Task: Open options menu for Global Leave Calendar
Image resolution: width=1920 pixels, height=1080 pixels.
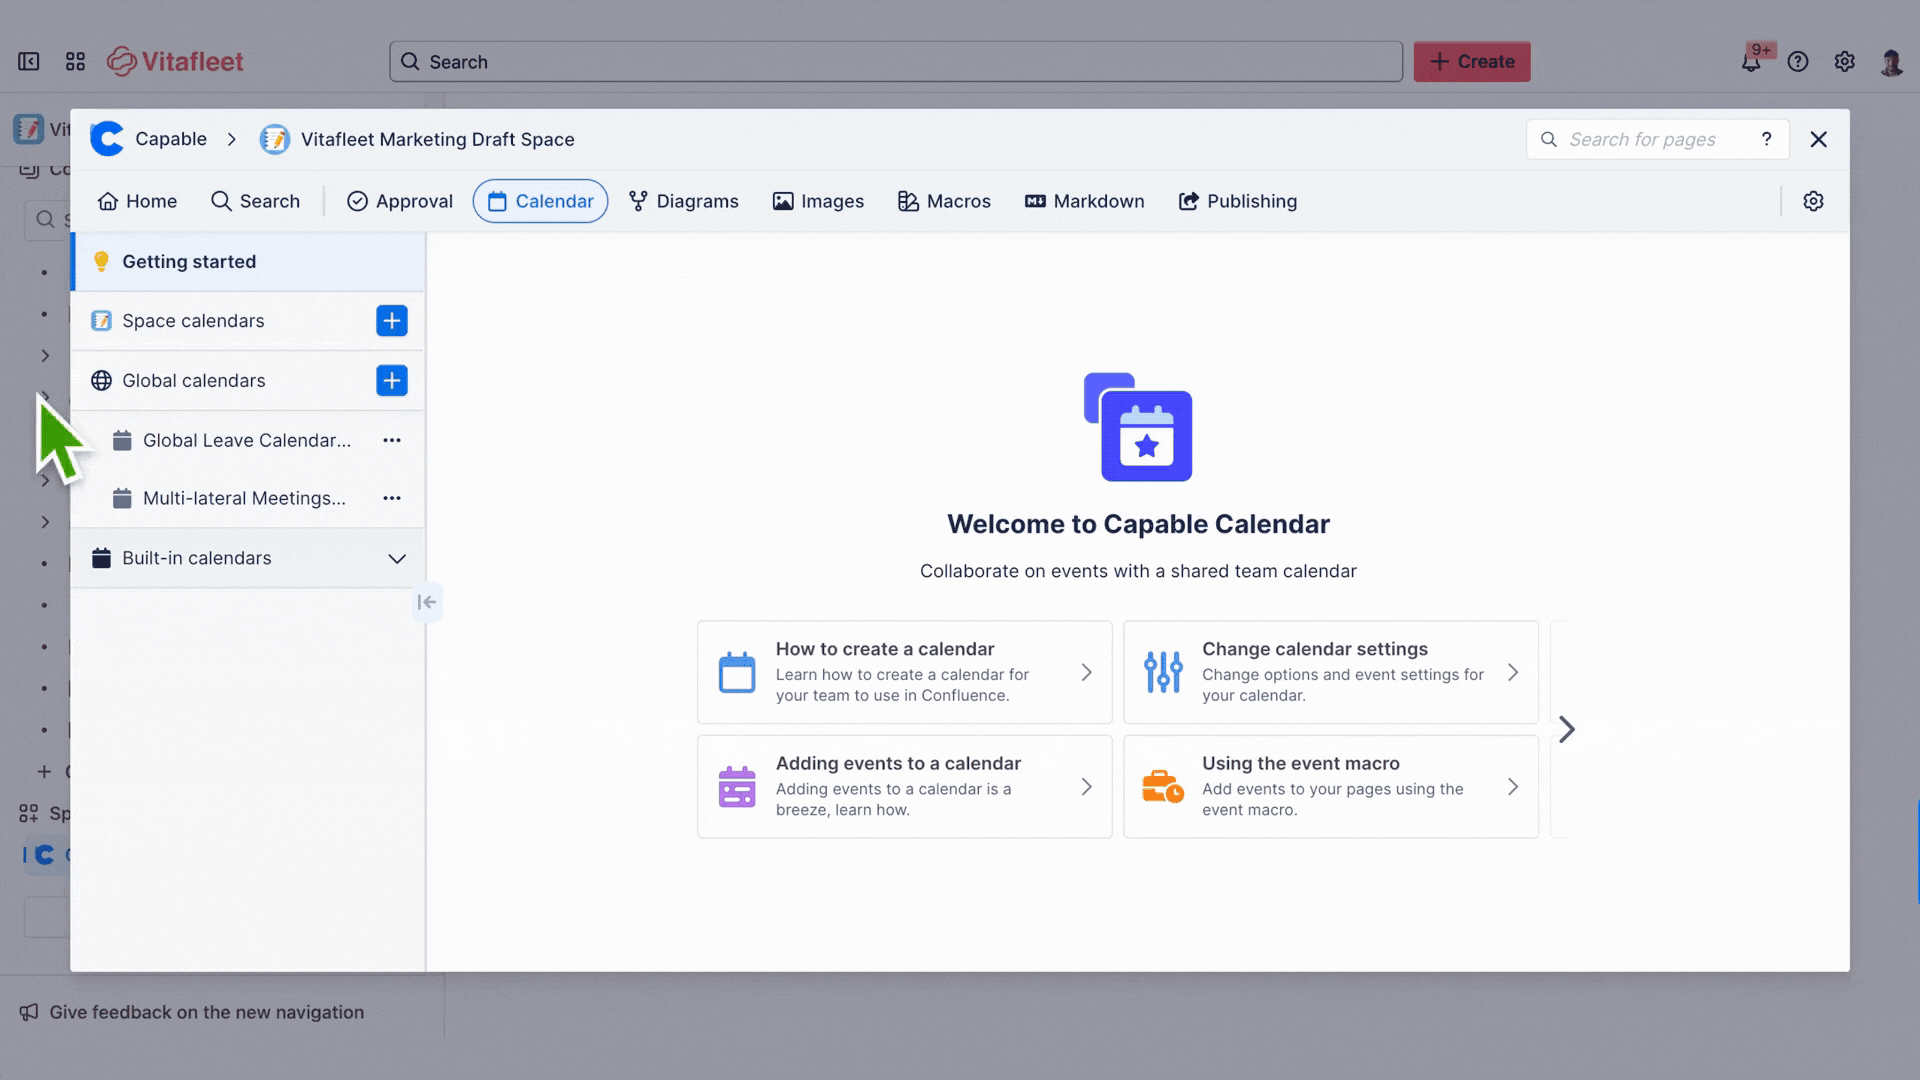Action: (392, 440)
